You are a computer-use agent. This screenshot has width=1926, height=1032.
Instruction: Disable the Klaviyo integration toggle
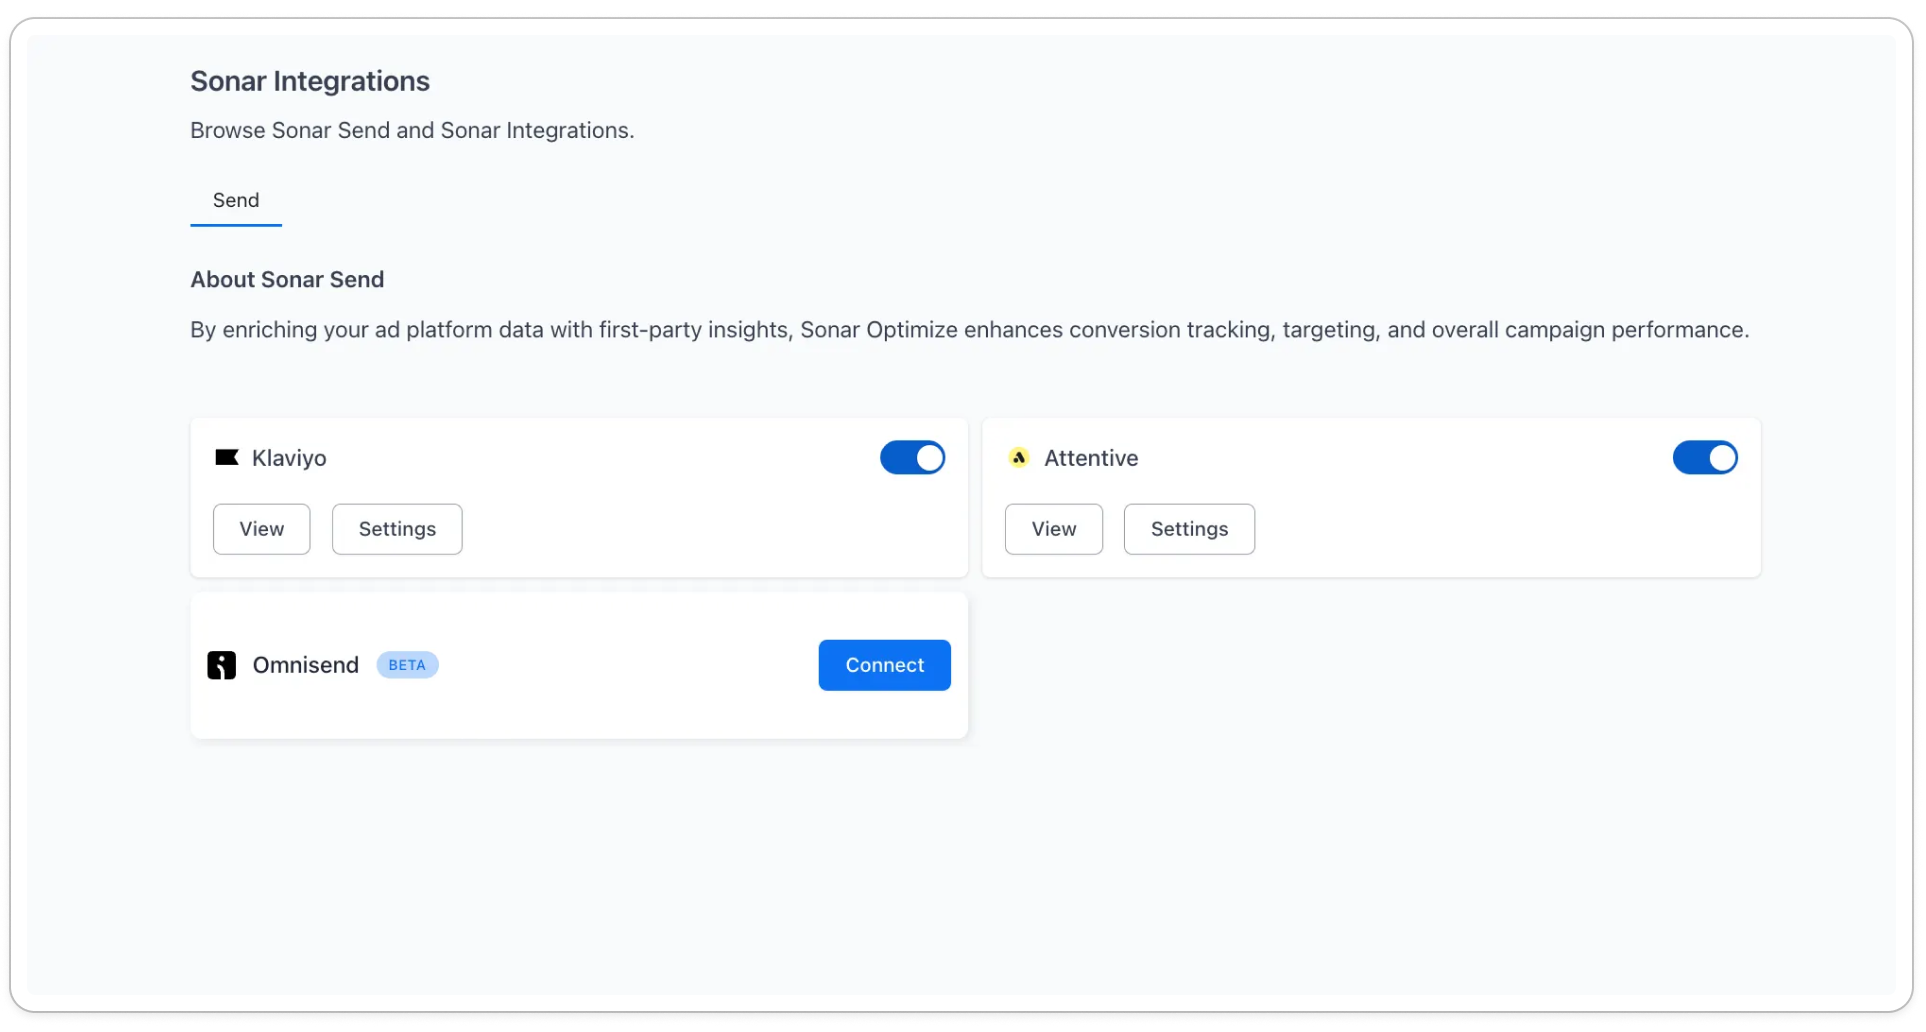(x=912, y=458)
